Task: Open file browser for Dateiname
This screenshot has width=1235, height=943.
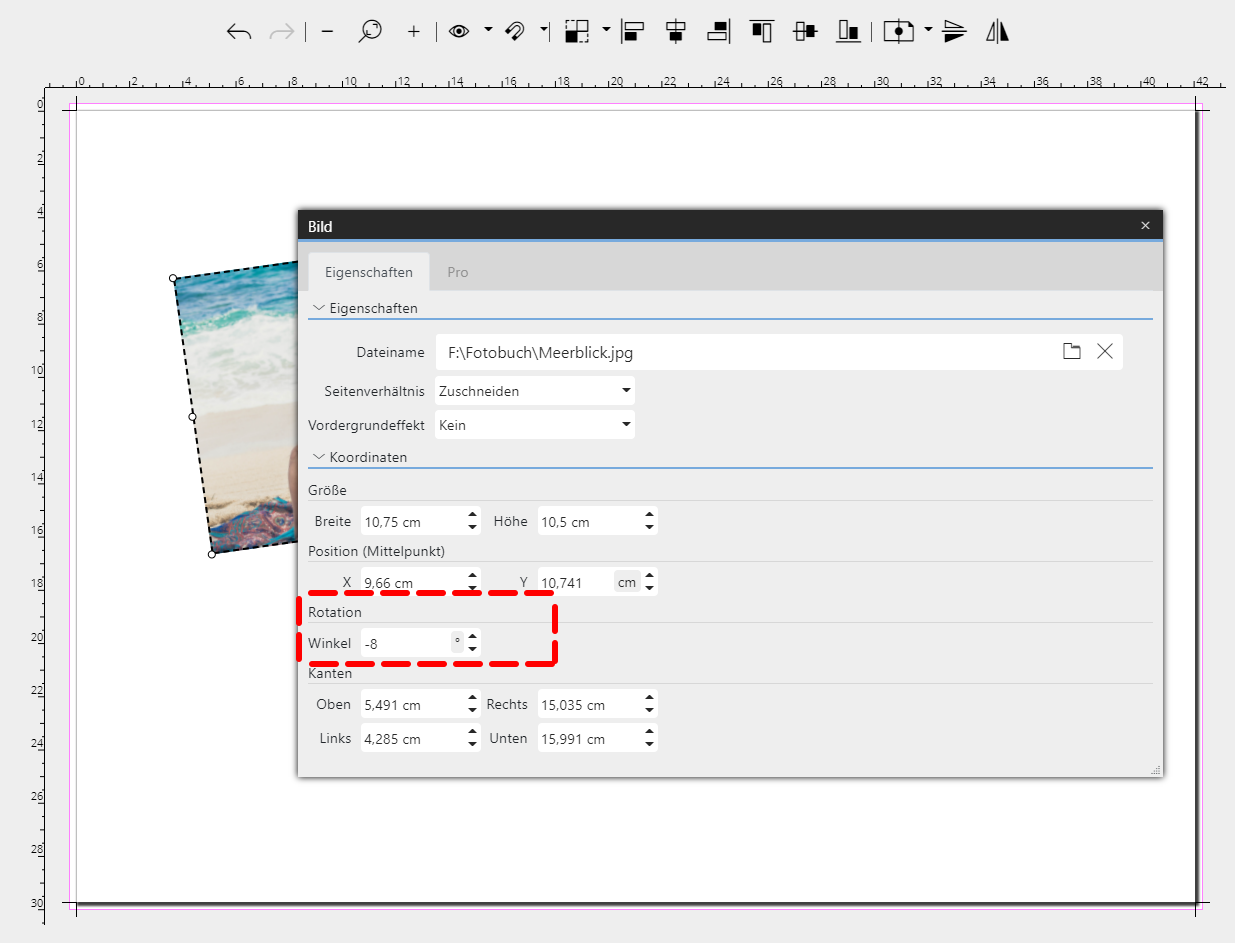Action: tap(1071, 351)
